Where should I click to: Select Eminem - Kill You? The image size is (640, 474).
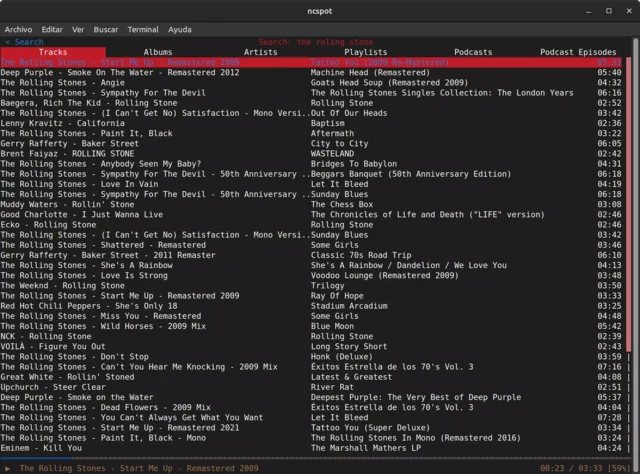click(311, 448)
